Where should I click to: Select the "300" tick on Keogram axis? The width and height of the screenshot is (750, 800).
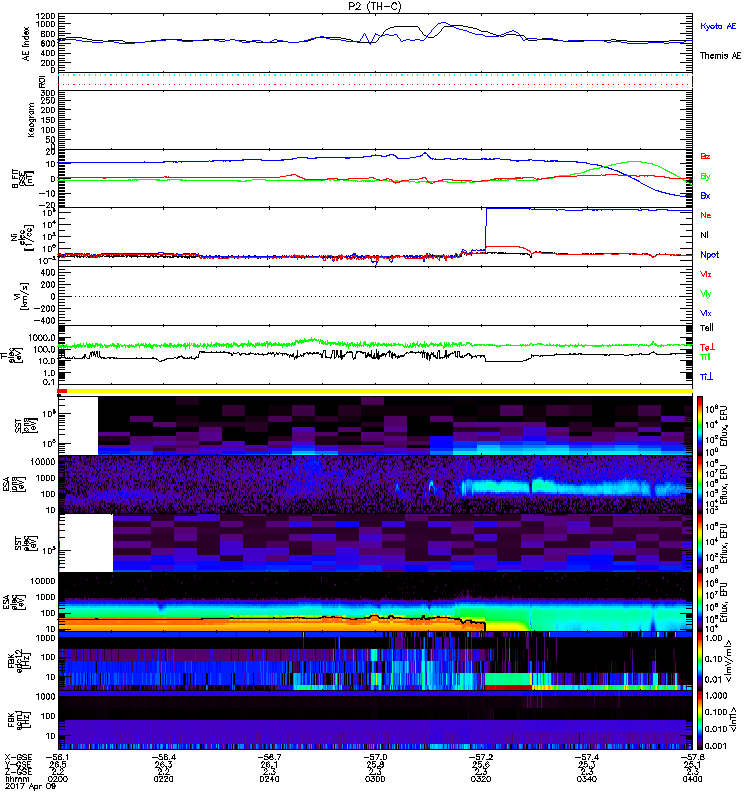click(48, 93)
